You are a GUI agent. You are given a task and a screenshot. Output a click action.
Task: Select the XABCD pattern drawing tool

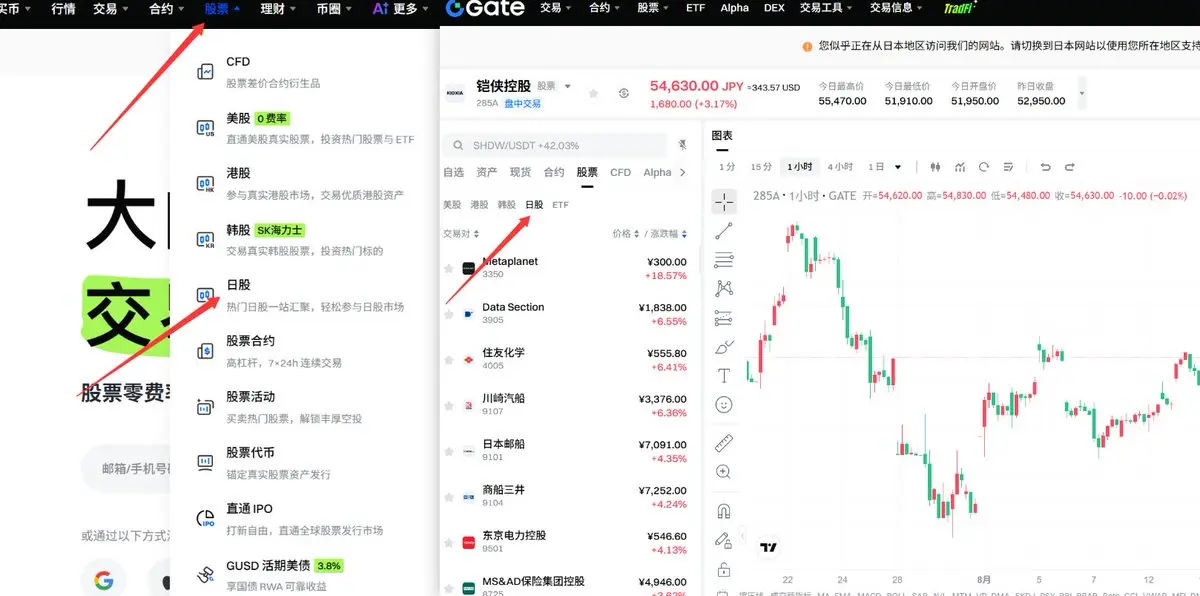pos(724,289)
